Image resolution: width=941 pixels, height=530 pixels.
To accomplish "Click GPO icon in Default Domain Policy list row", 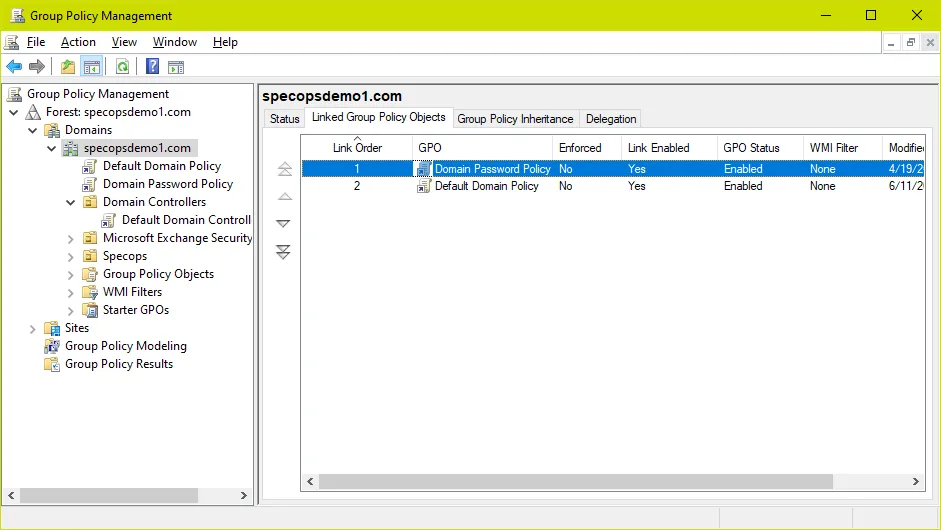I will (424, 186).
